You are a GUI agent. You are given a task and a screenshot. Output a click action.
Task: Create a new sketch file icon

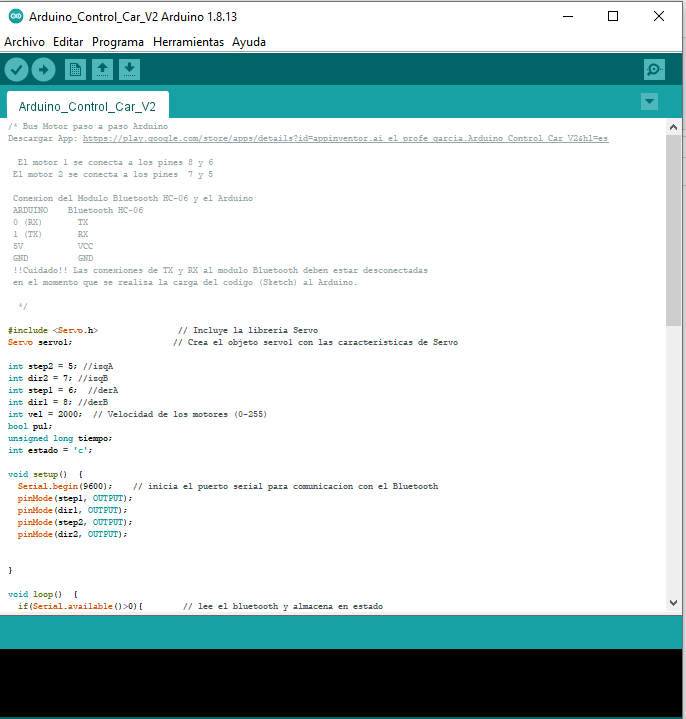[75, 70]
